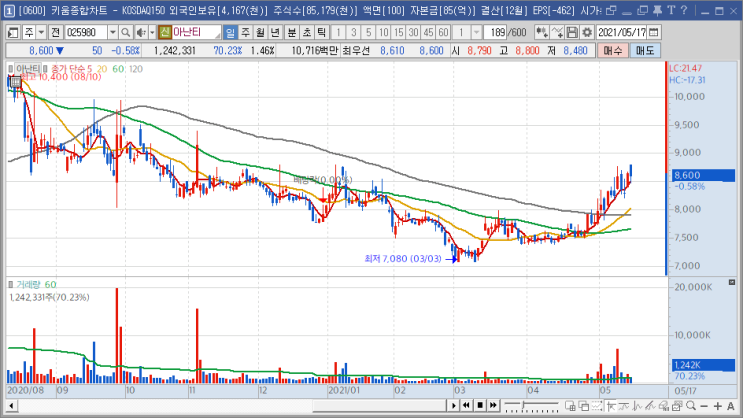Open chart settings gear icon

(x=587, y=32)
